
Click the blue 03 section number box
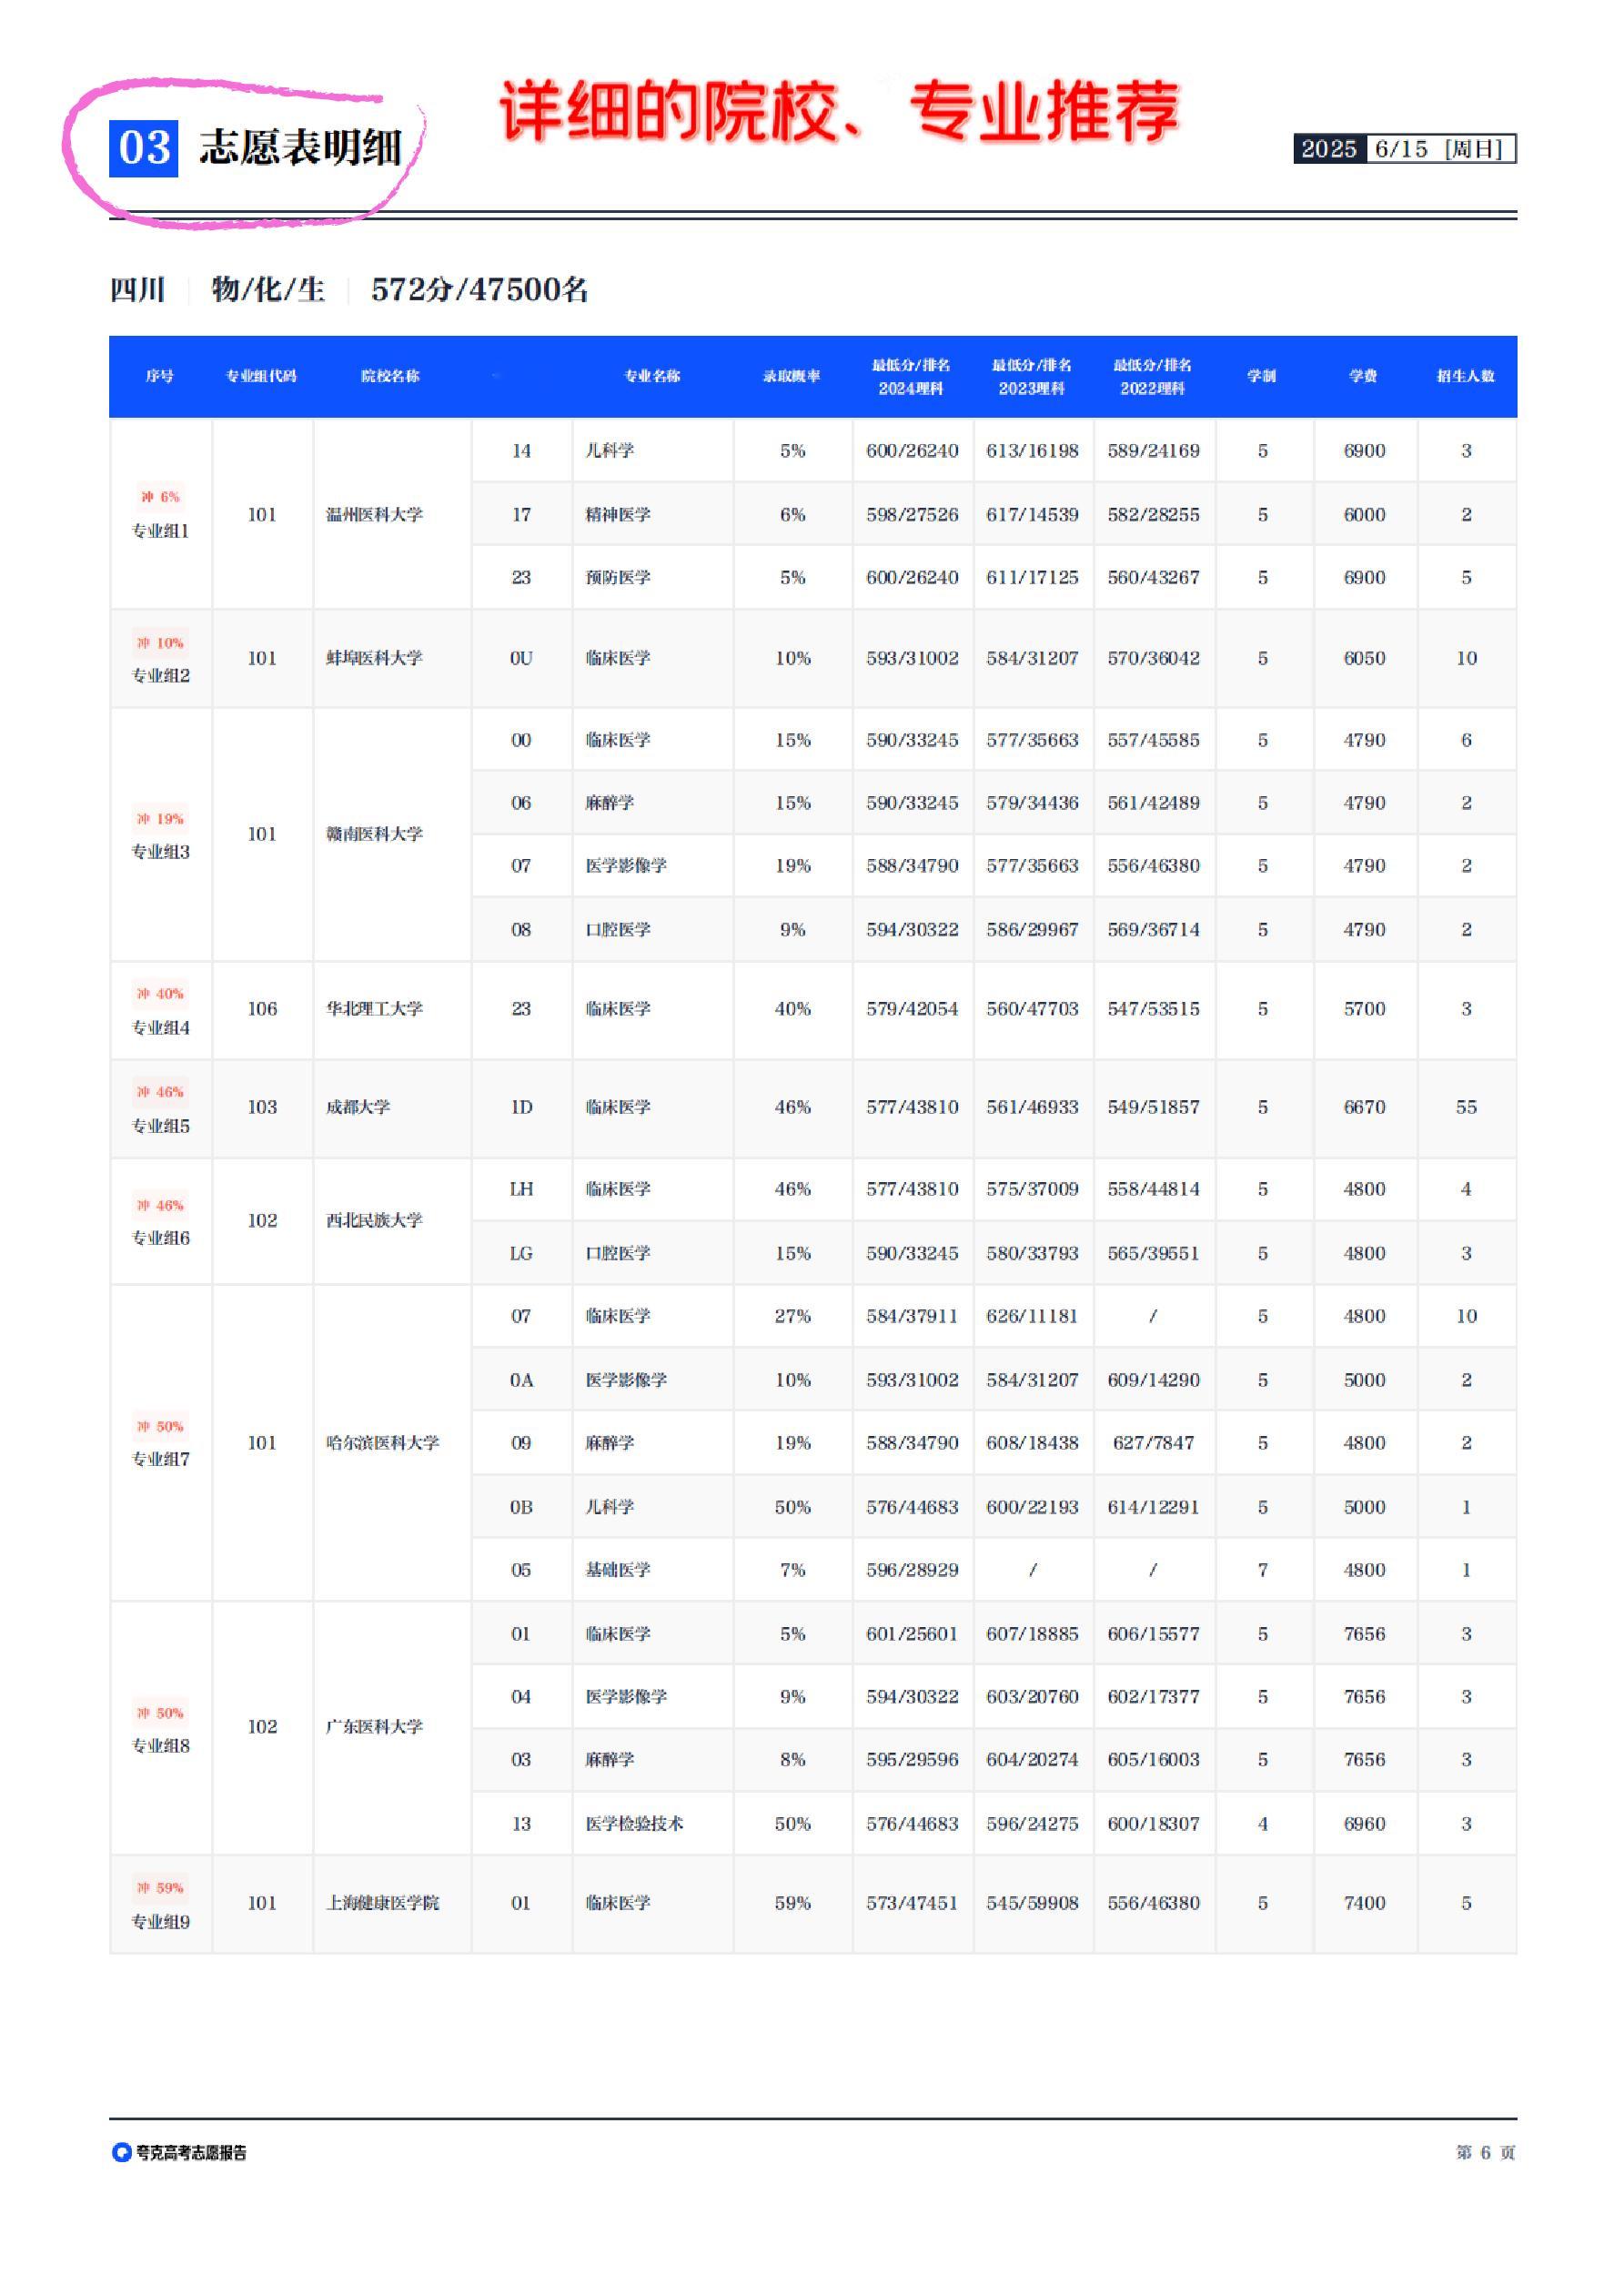[143, 148]
